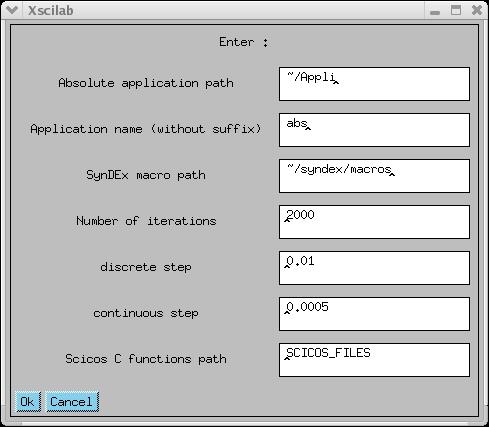Click the Ok button
Screen dimensions: 489x427
(28, 402)
